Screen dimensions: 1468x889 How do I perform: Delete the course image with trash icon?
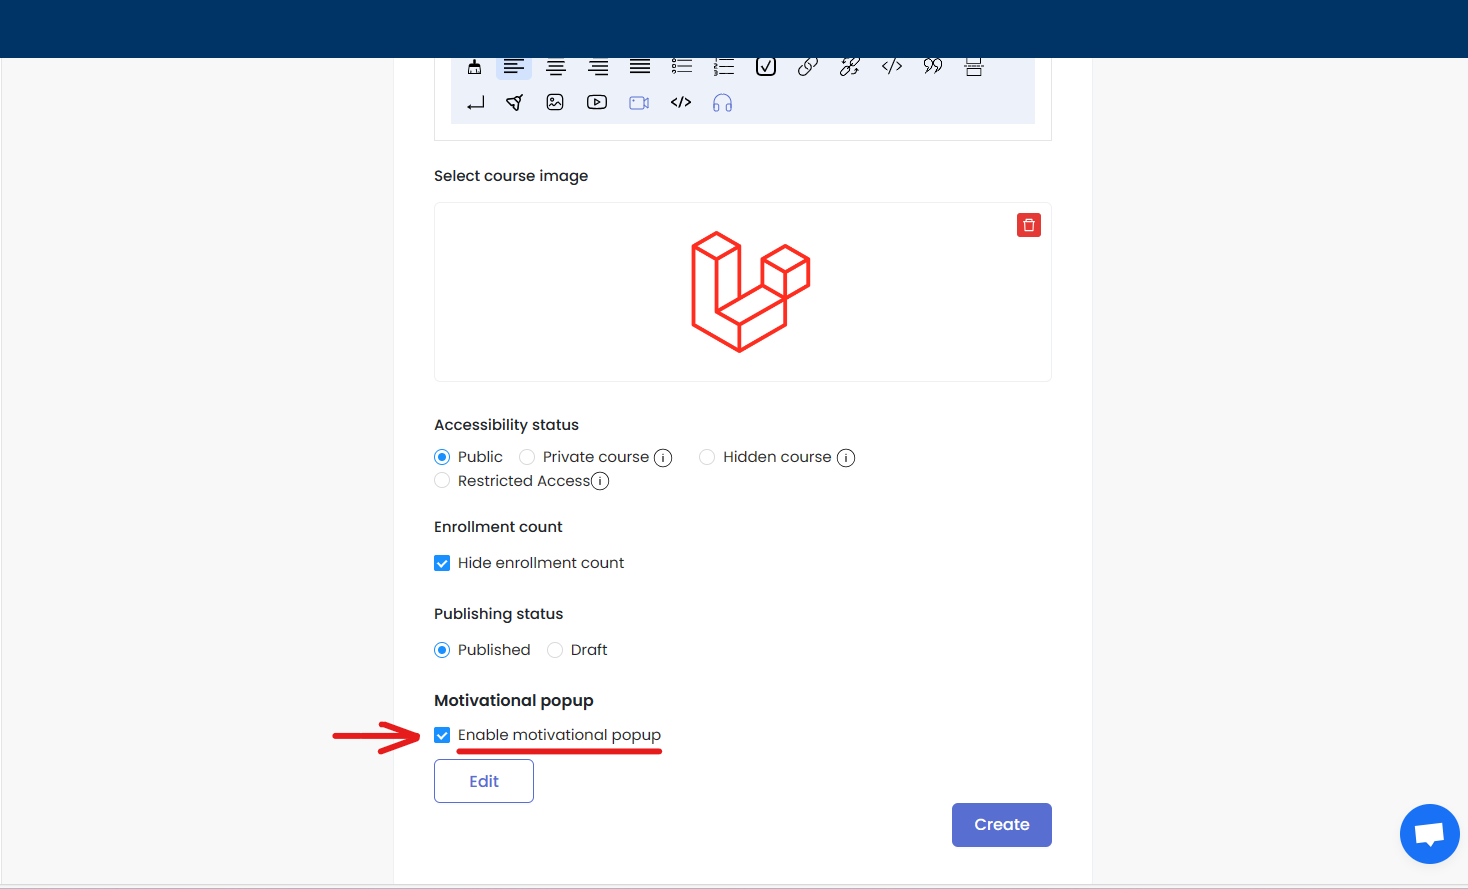tap(1029, 225)
